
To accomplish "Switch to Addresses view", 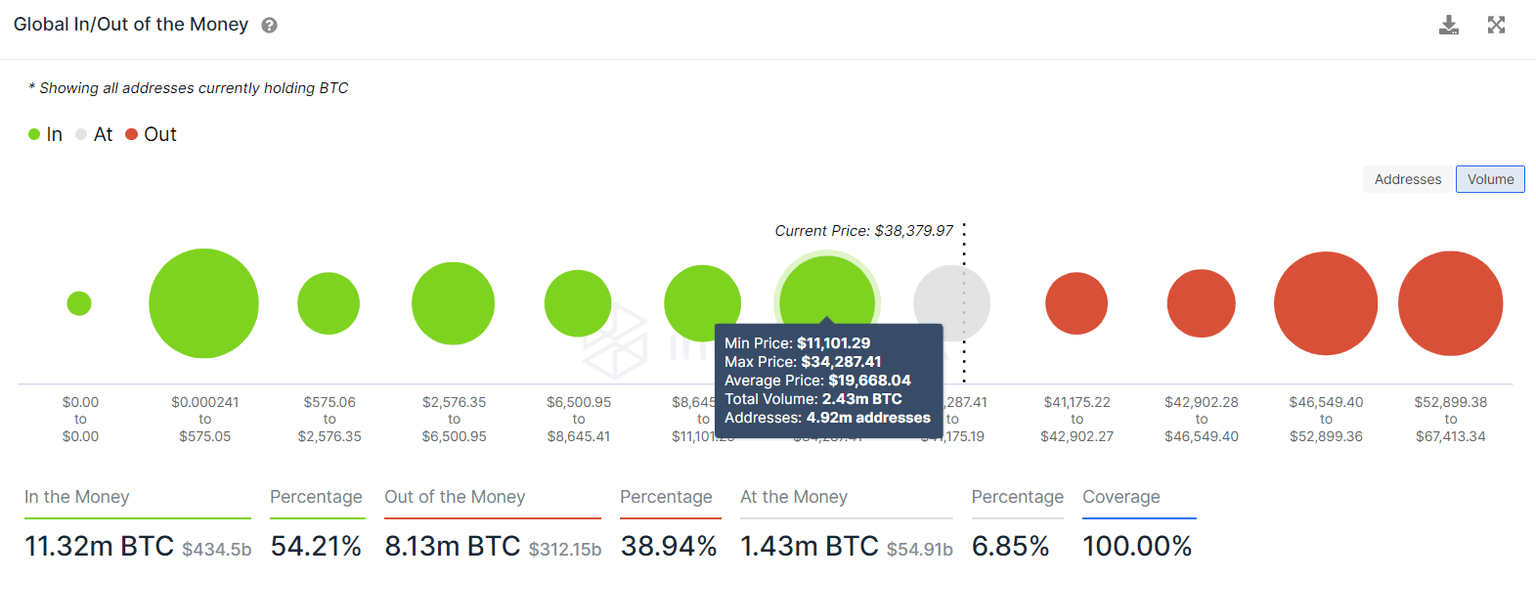I will (1407, 179).
